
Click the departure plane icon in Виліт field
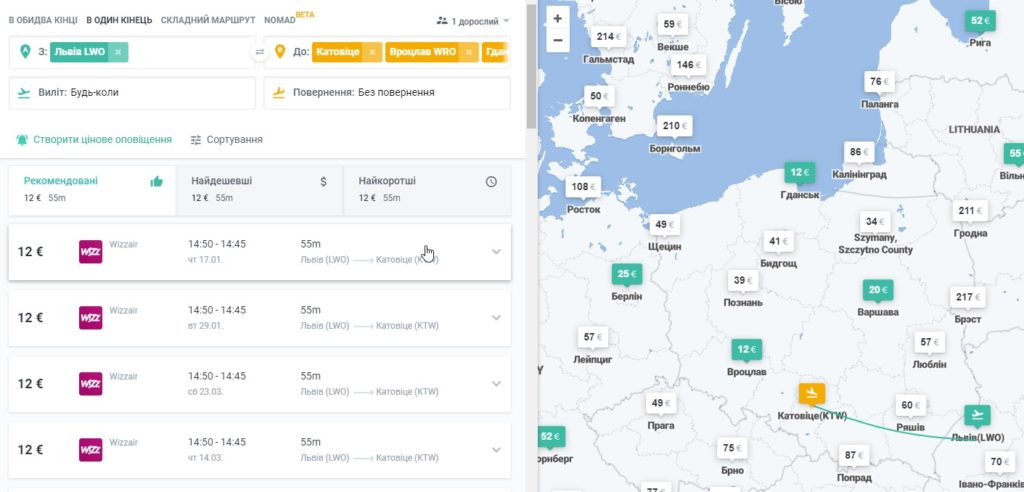(x=24, y=93)
